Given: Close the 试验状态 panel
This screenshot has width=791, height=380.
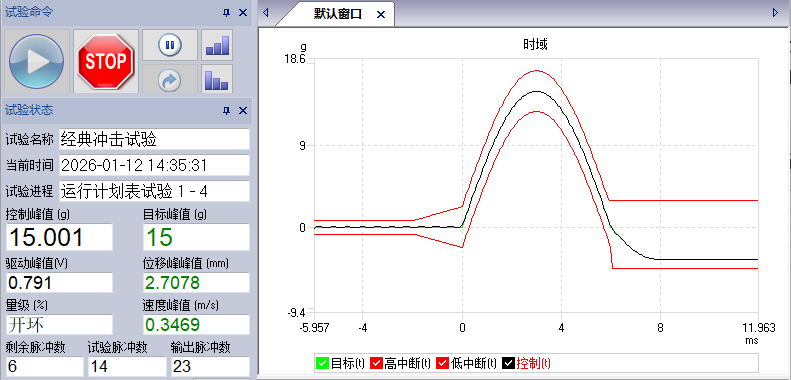Looking at the screenshot, I should (x=243, y=111).
